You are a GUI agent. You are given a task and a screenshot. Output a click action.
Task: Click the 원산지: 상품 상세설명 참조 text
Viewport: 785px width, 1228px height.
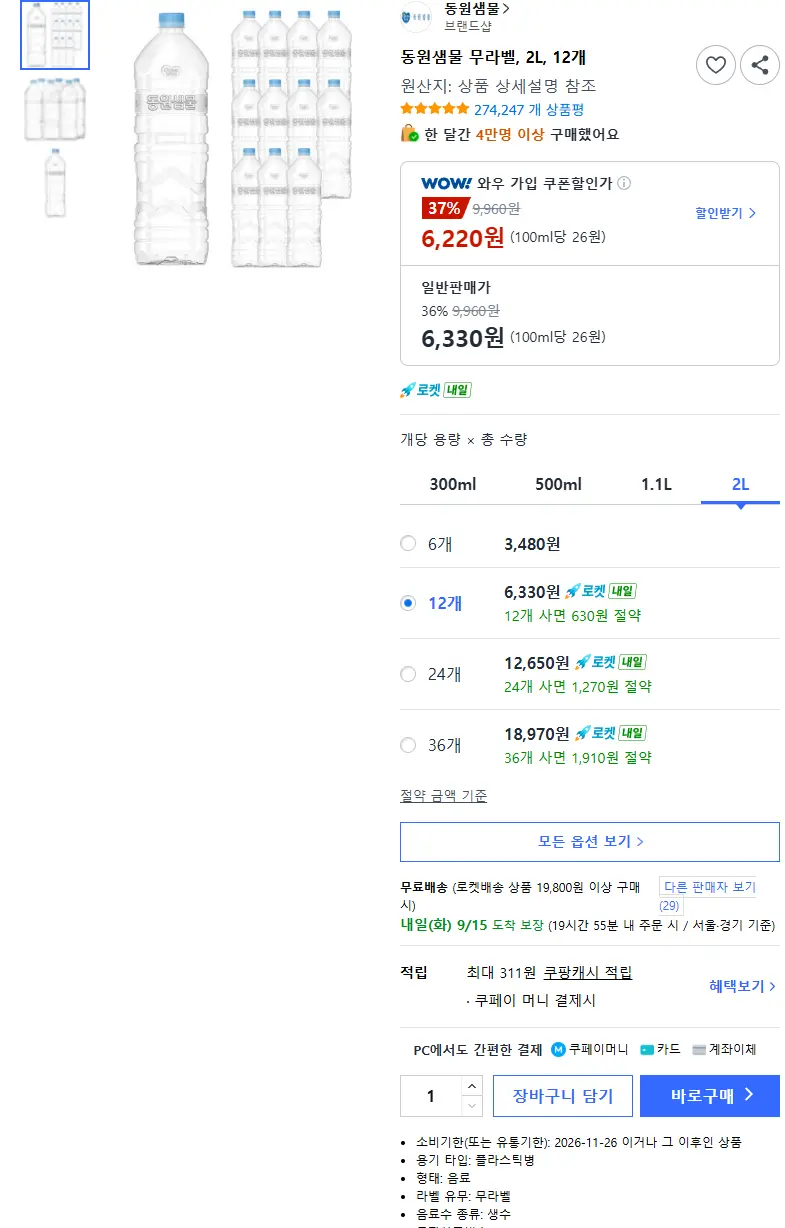[x=498, y=86]
